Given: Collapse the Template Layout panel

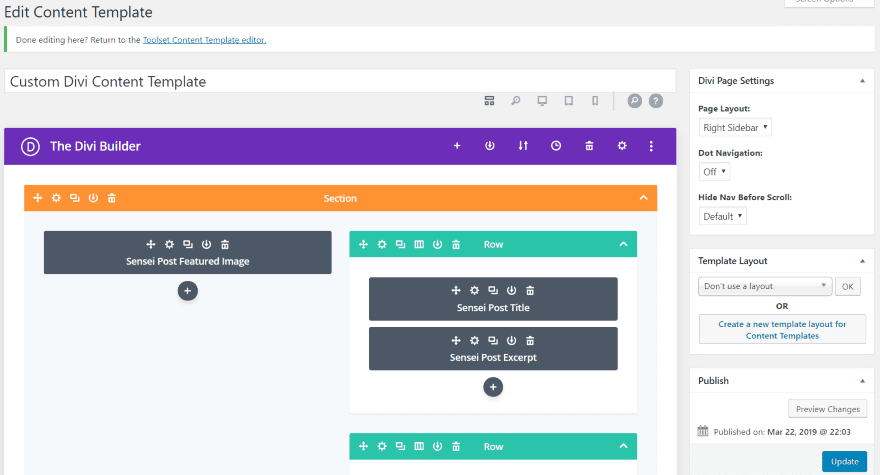Looking at the screenshot, I should coord(862,261).
